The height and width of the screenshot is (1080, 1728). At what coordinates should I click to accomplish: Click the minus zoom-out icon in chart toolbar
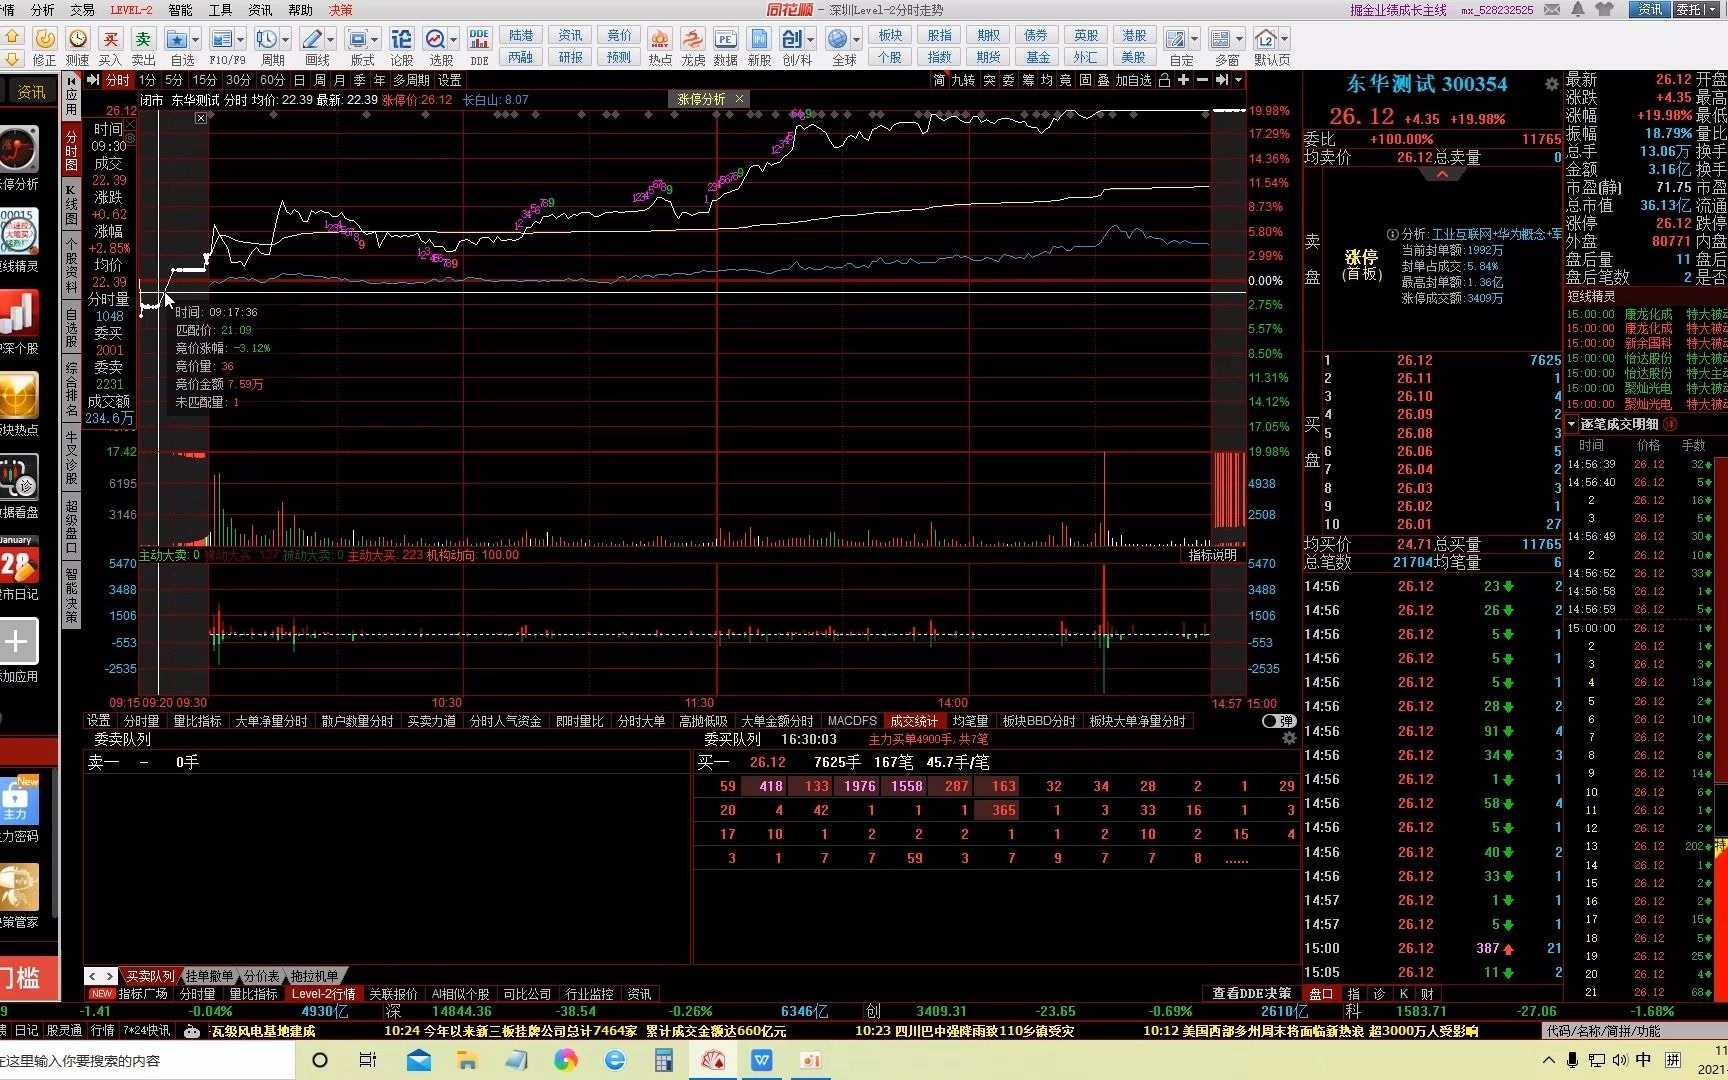pyautogui.click(x=1202, y=80)
